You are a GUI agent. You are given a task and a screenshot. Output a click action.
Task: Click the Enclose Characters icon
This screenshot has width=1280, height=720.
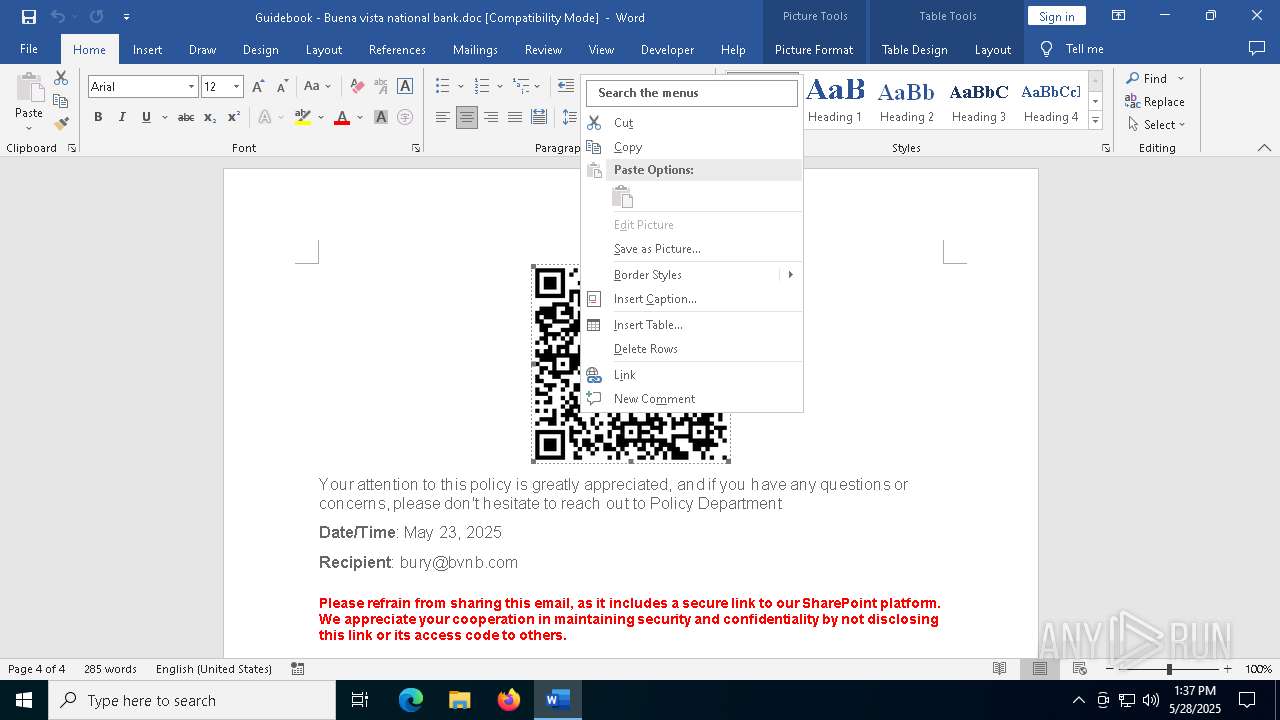405,117
